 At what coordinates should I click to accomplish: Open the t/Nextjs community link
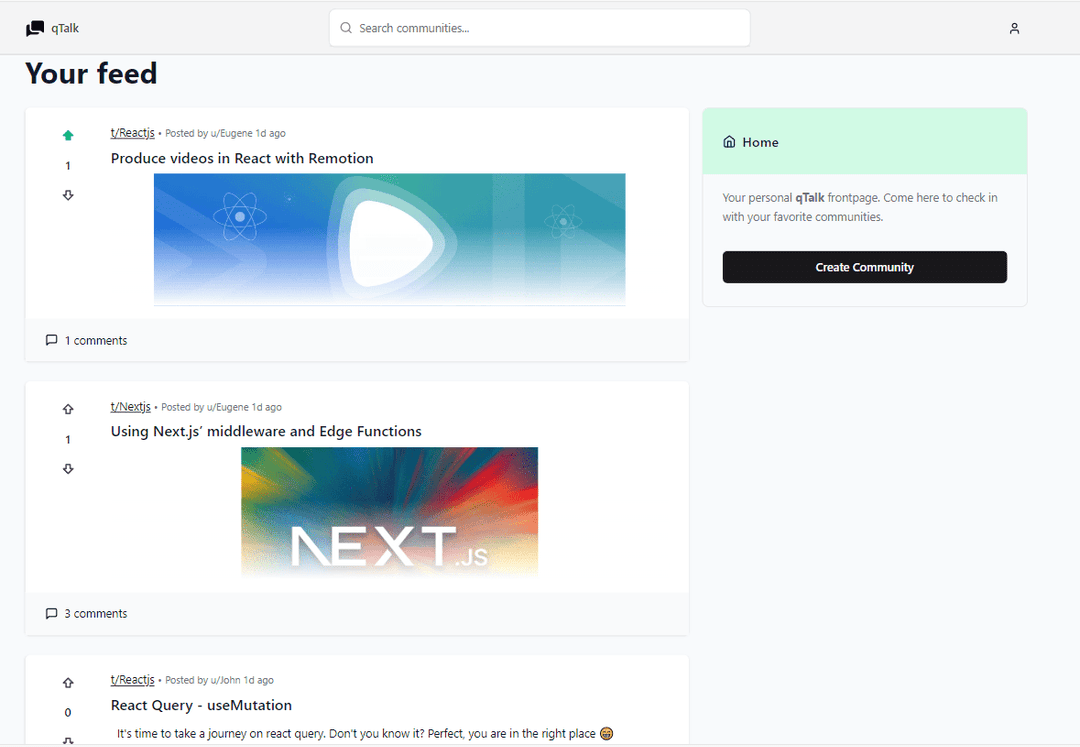click(130, 406)
